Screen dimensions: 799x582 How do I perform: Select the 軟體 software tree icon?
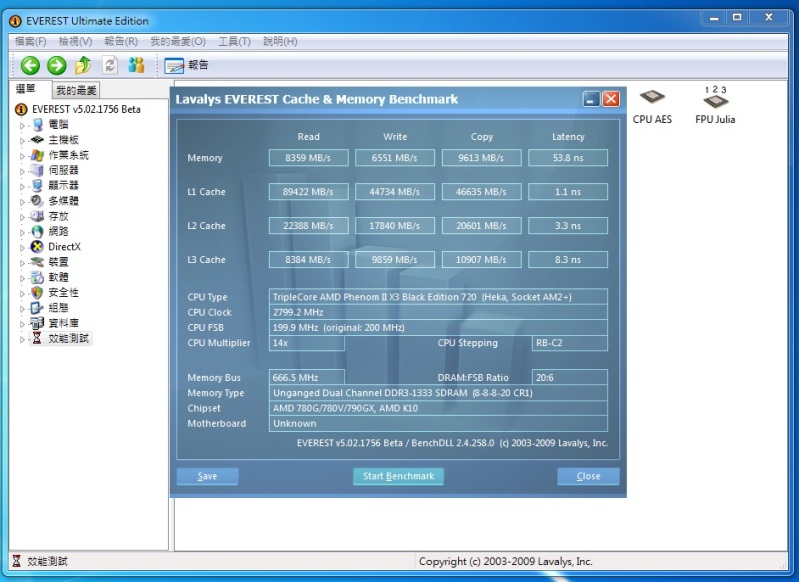tap(37, 277)
